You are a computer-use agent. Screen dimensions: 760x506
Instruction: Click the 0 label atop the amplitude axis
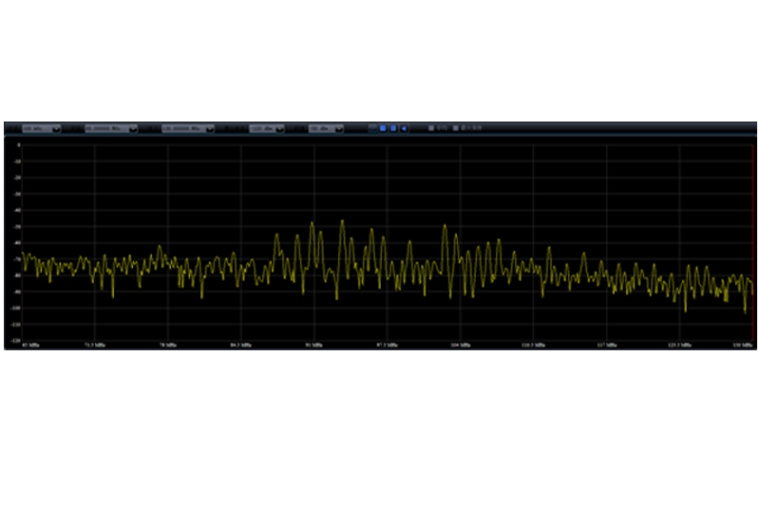click(18, 145)
